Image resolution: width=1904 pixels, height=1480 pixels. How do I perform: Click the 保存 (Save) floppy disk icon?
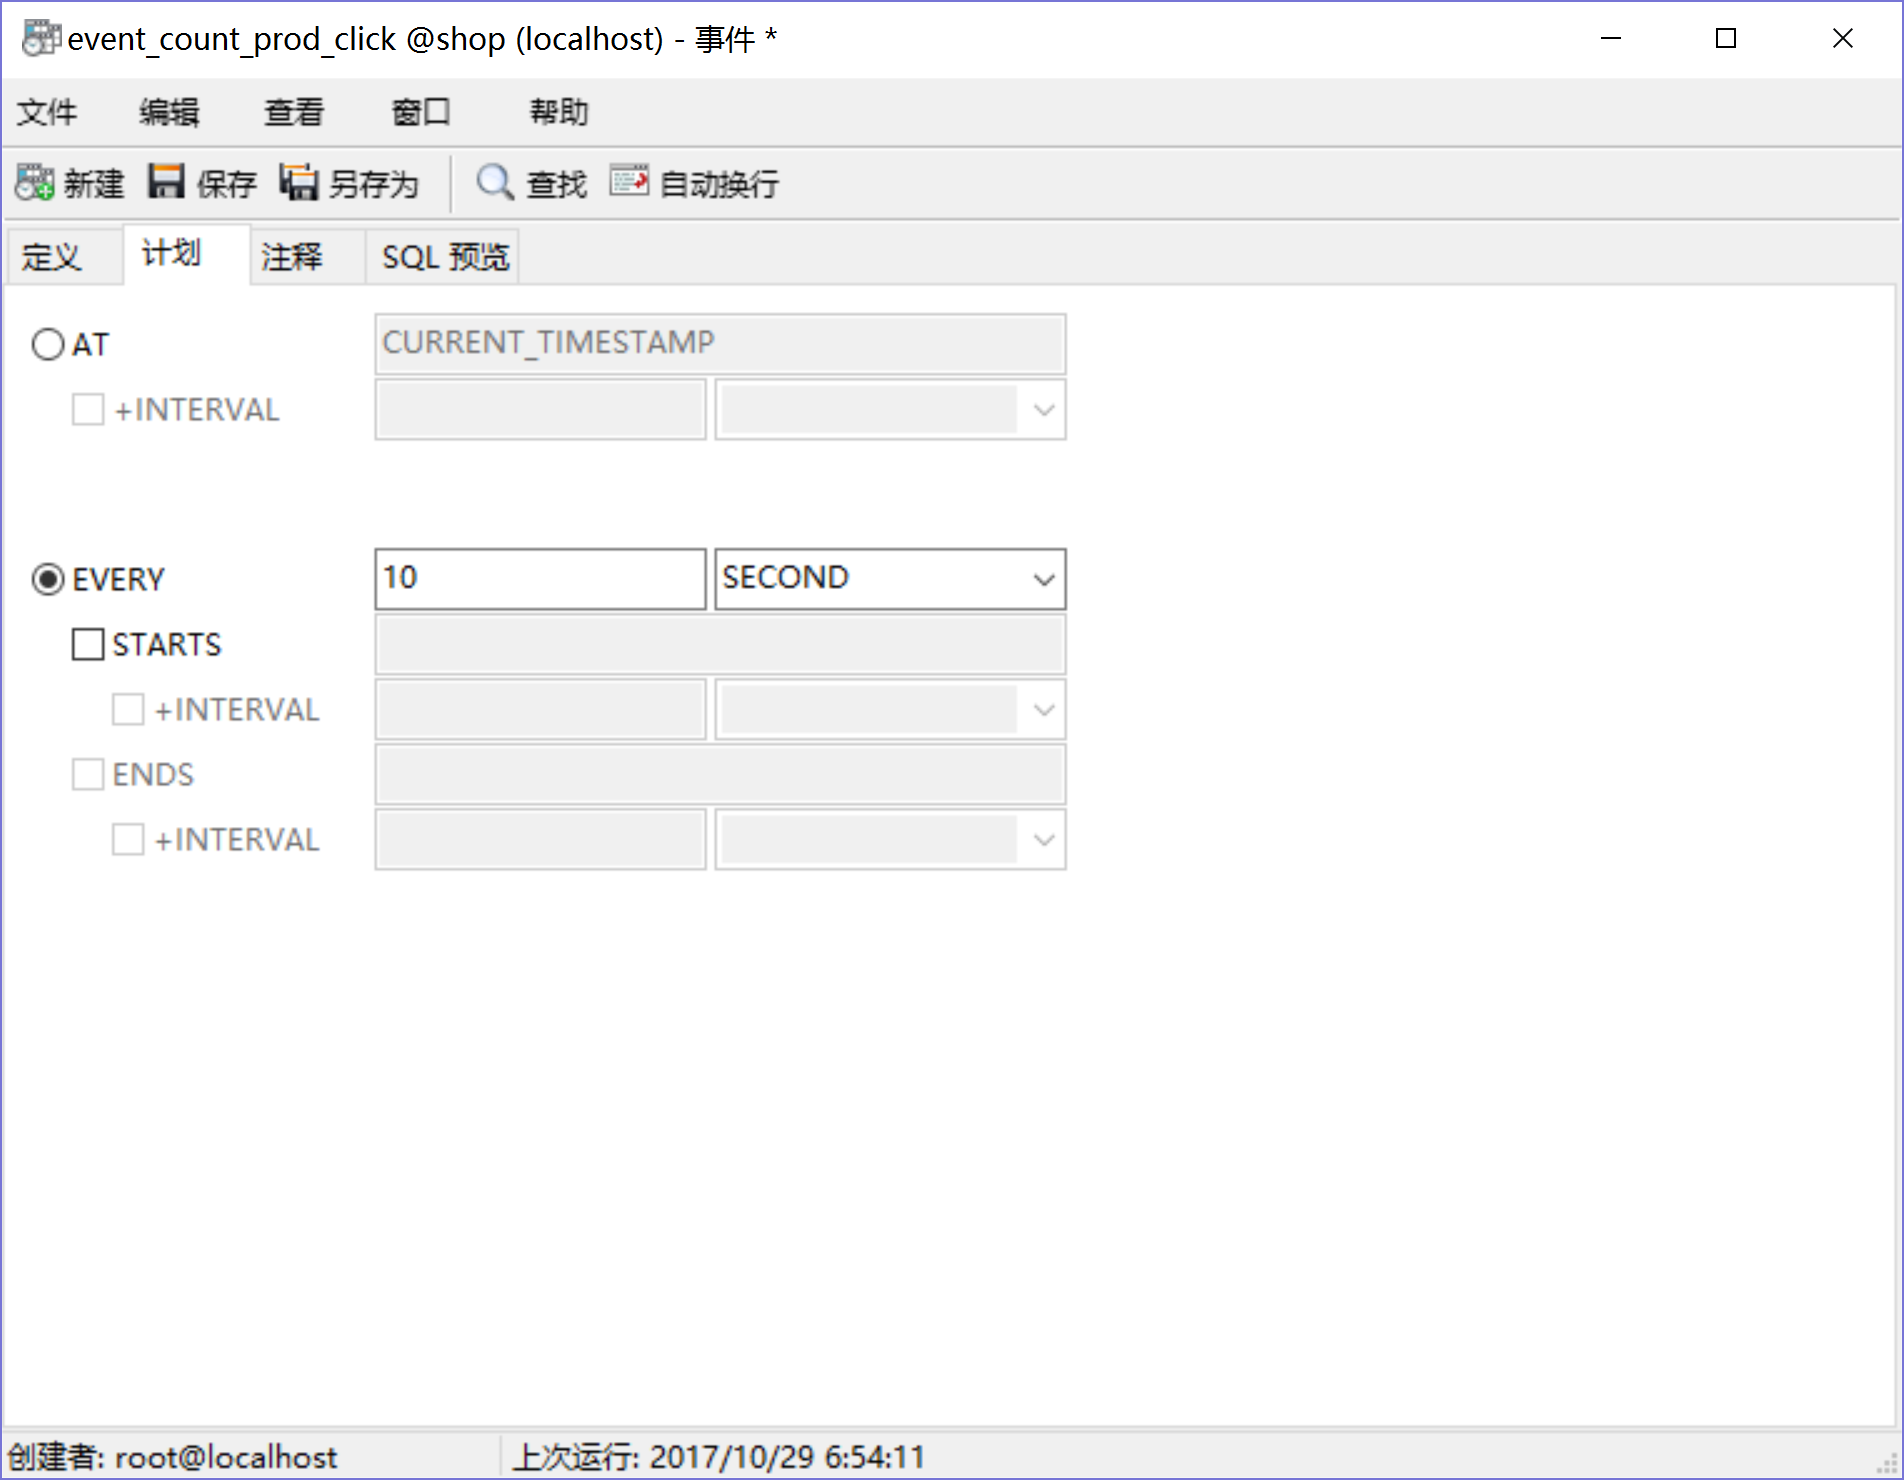click(x=167, y=183)
